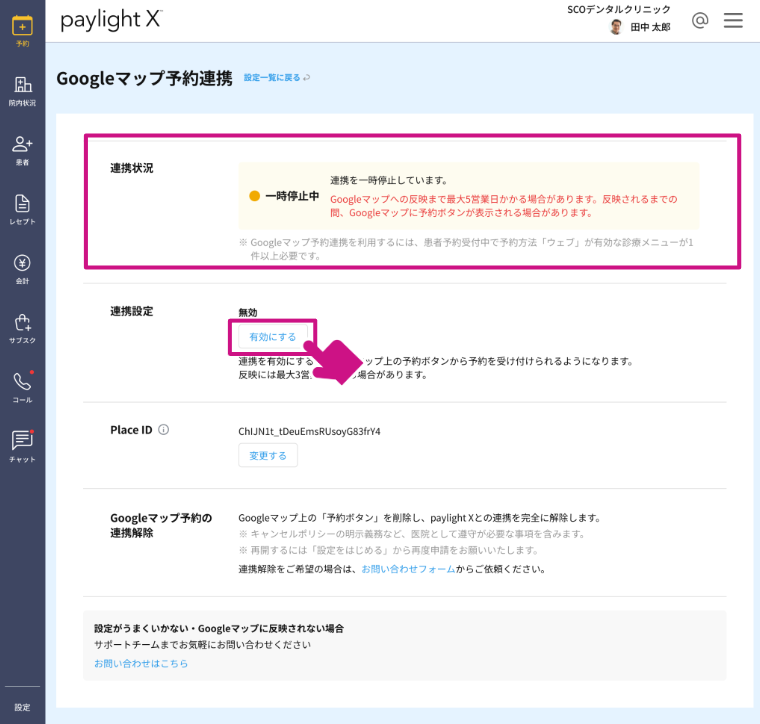Image resolution: width=760 pixels, height=724 pixels.
Task: Open the お問い合わせフォーム link
Action: click(408, 569)
